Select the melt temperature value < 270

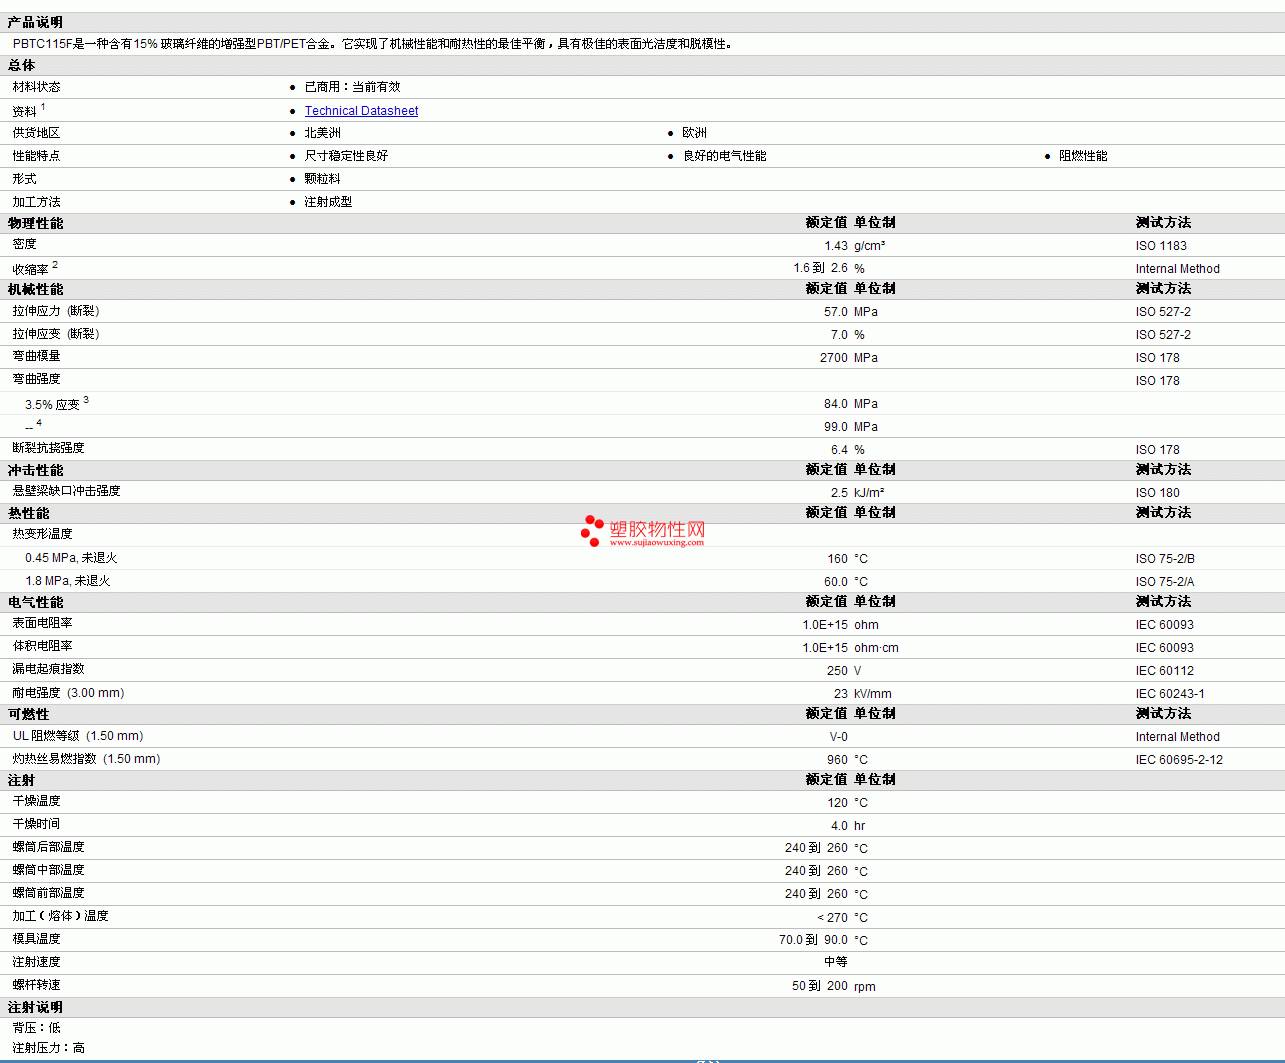pyautogui.click(x=832, y=918)
